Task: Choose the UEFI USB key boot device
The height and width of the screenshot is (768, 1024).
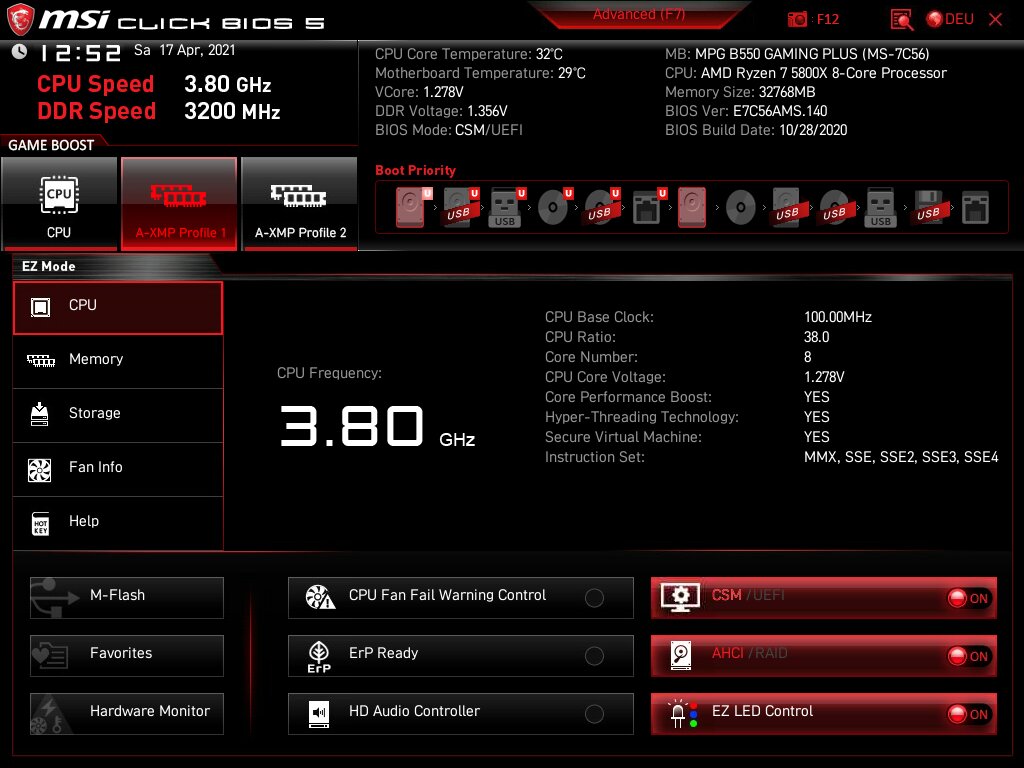Action: click(506, 207)
